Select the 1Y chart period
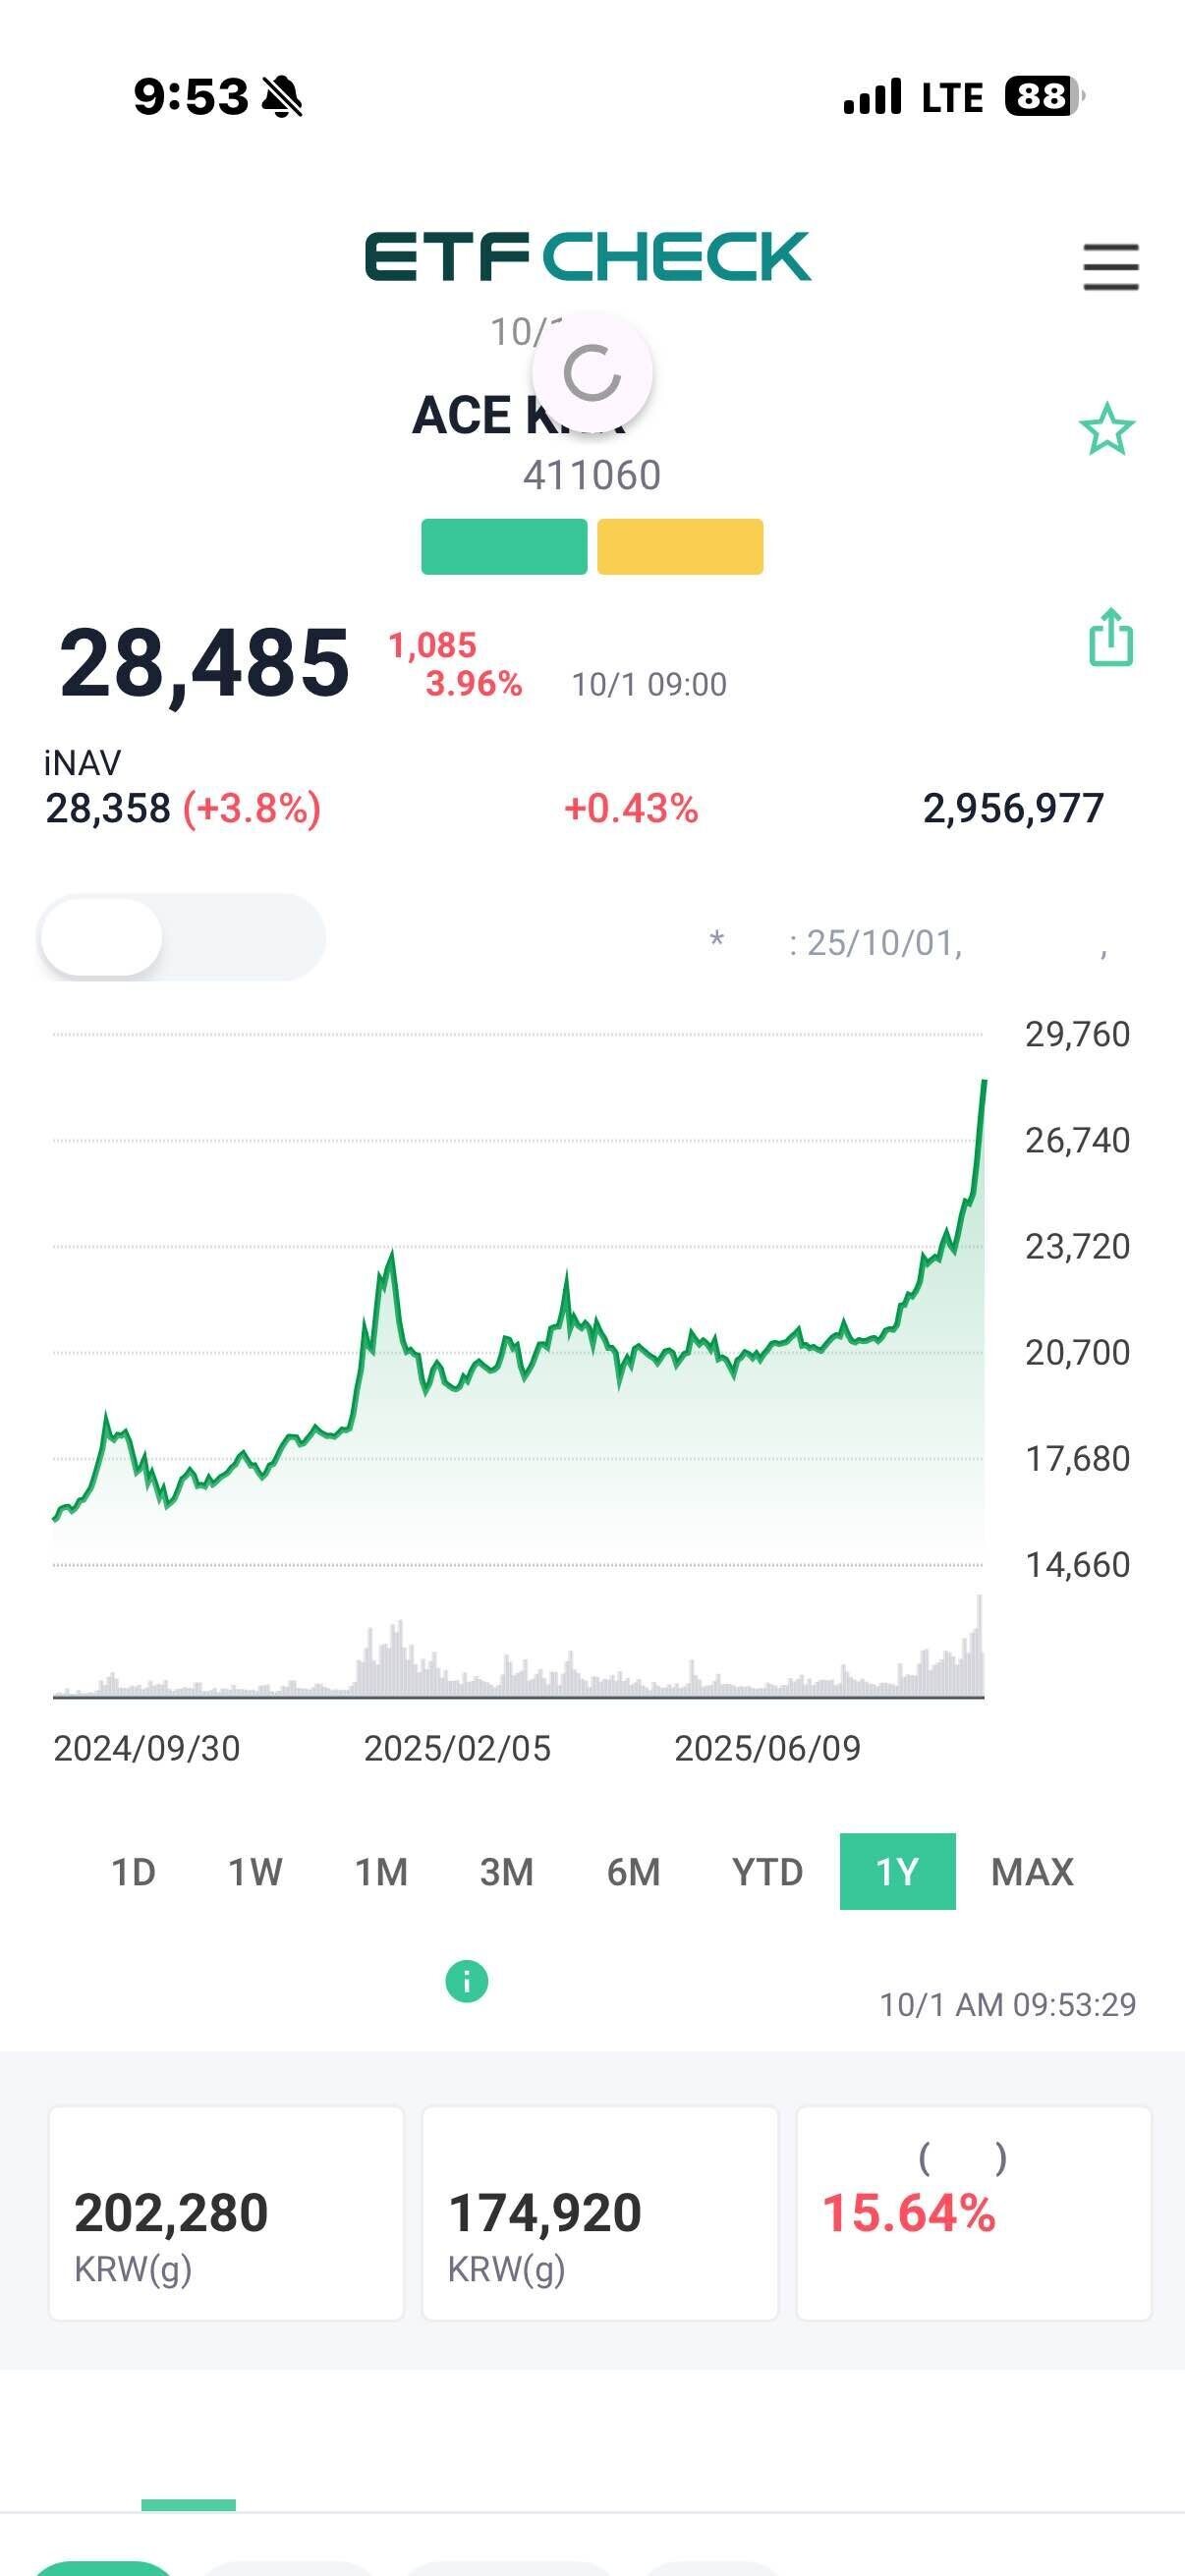Viewport: 1185px width, 2576px height. tap(897, 1872)
